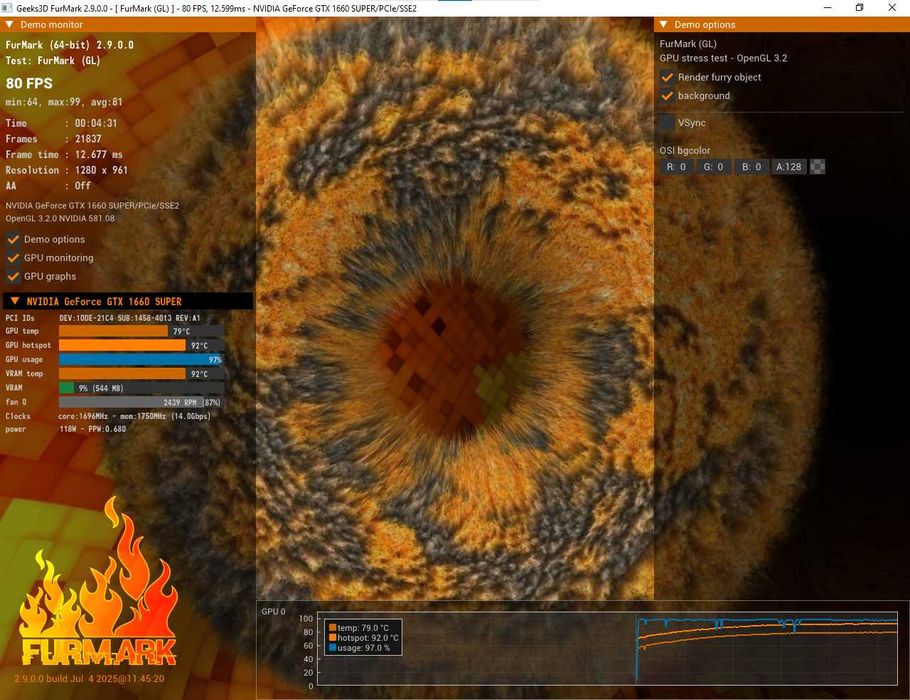Click the GPU 0 monitoring graph plot

click(x=607, y=649)
